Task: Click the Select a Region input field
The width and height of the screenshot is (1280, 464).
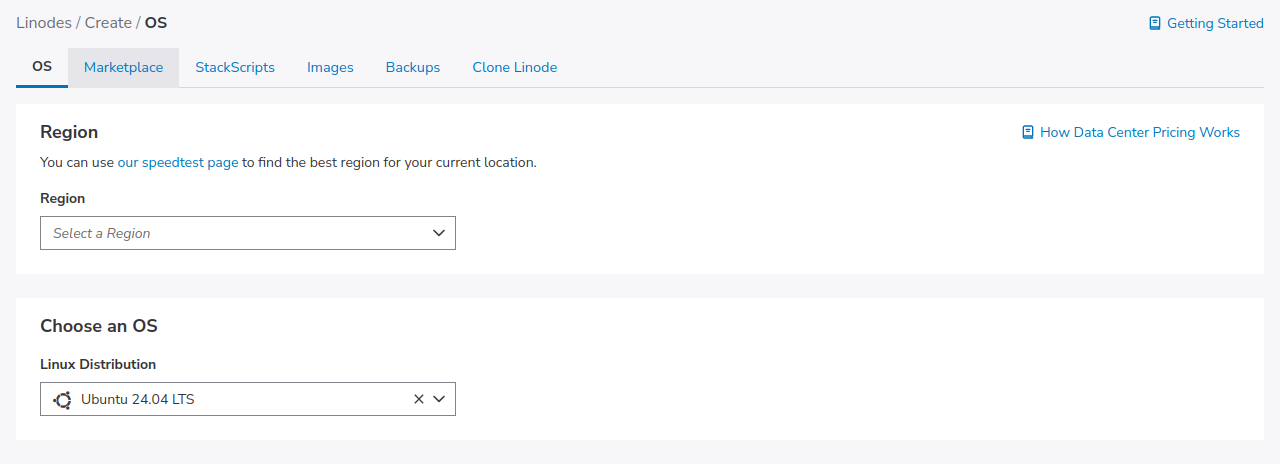Action: 230,233
